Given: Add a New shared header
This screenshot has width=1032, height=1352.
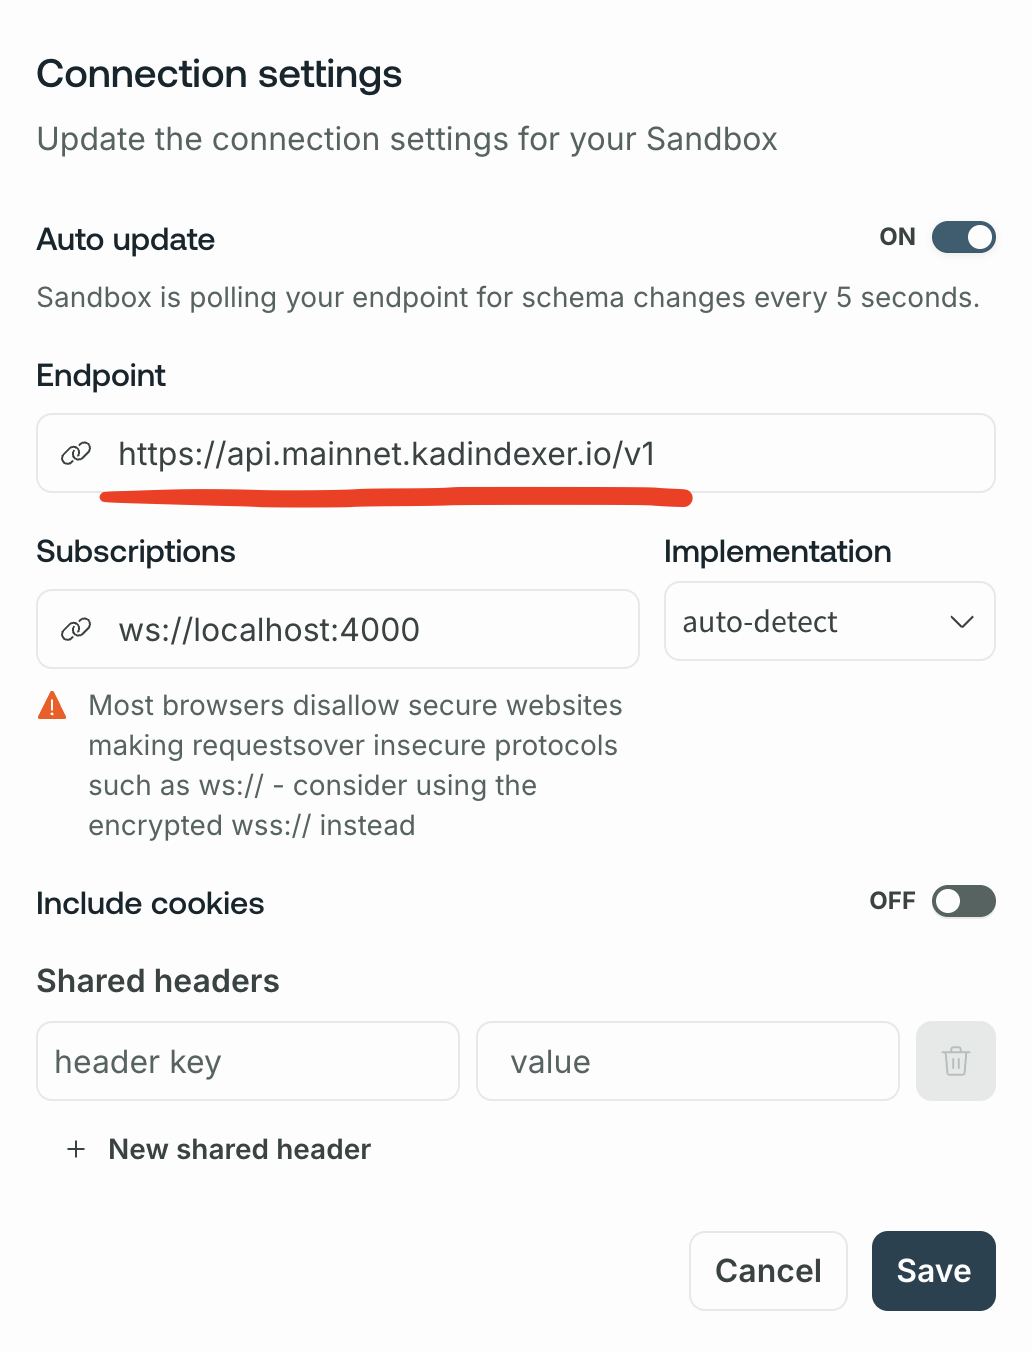Looking at the screenshot, I should (239, 1149).
